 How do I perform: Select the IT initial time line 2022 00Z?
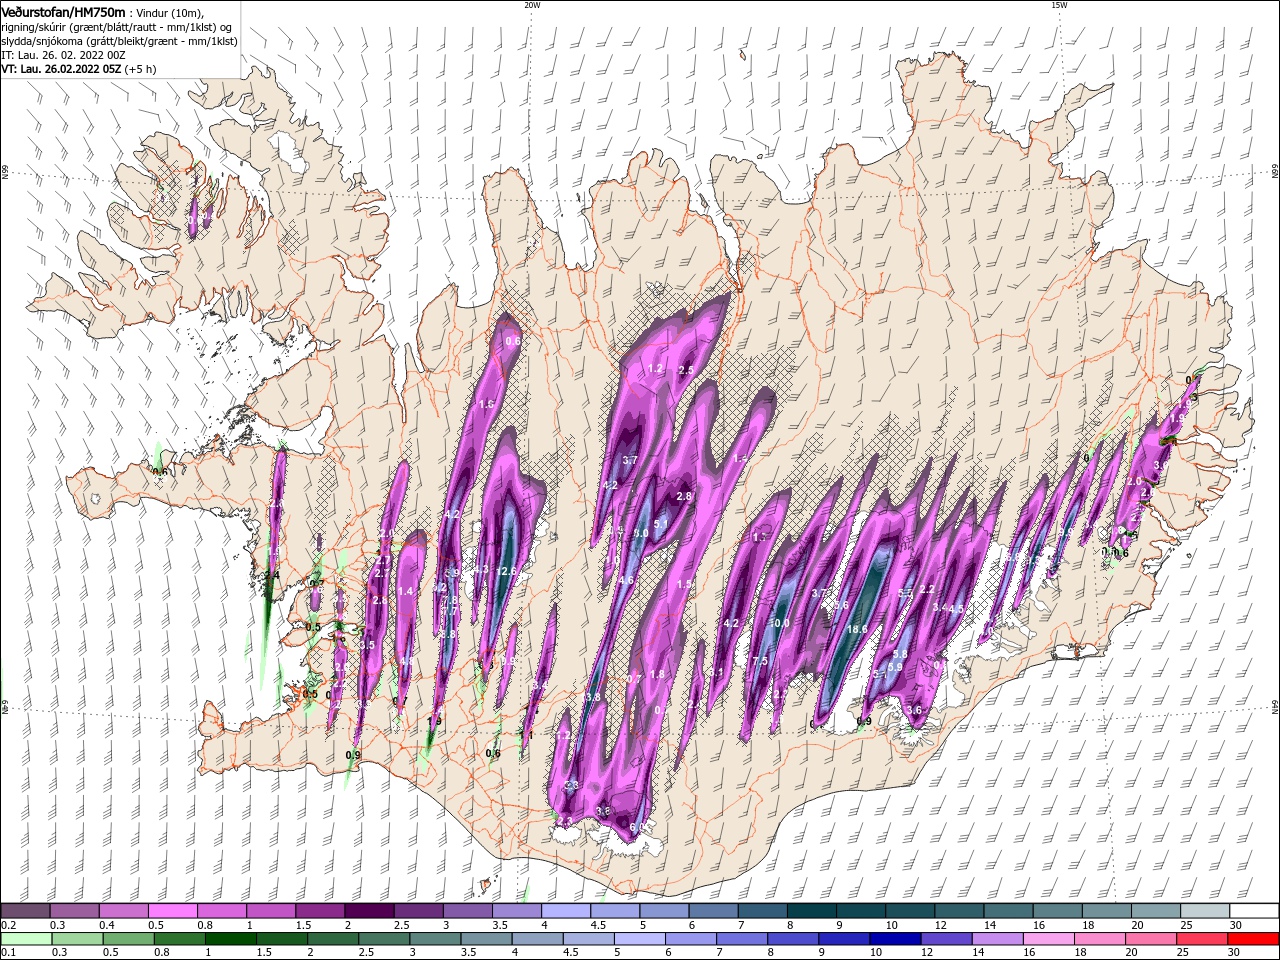click(62, 55)
